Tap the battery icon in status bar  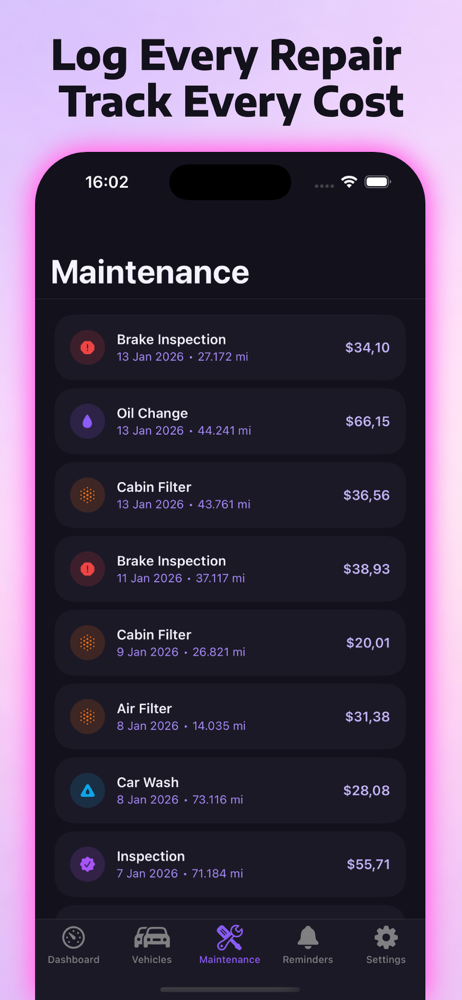378,182
